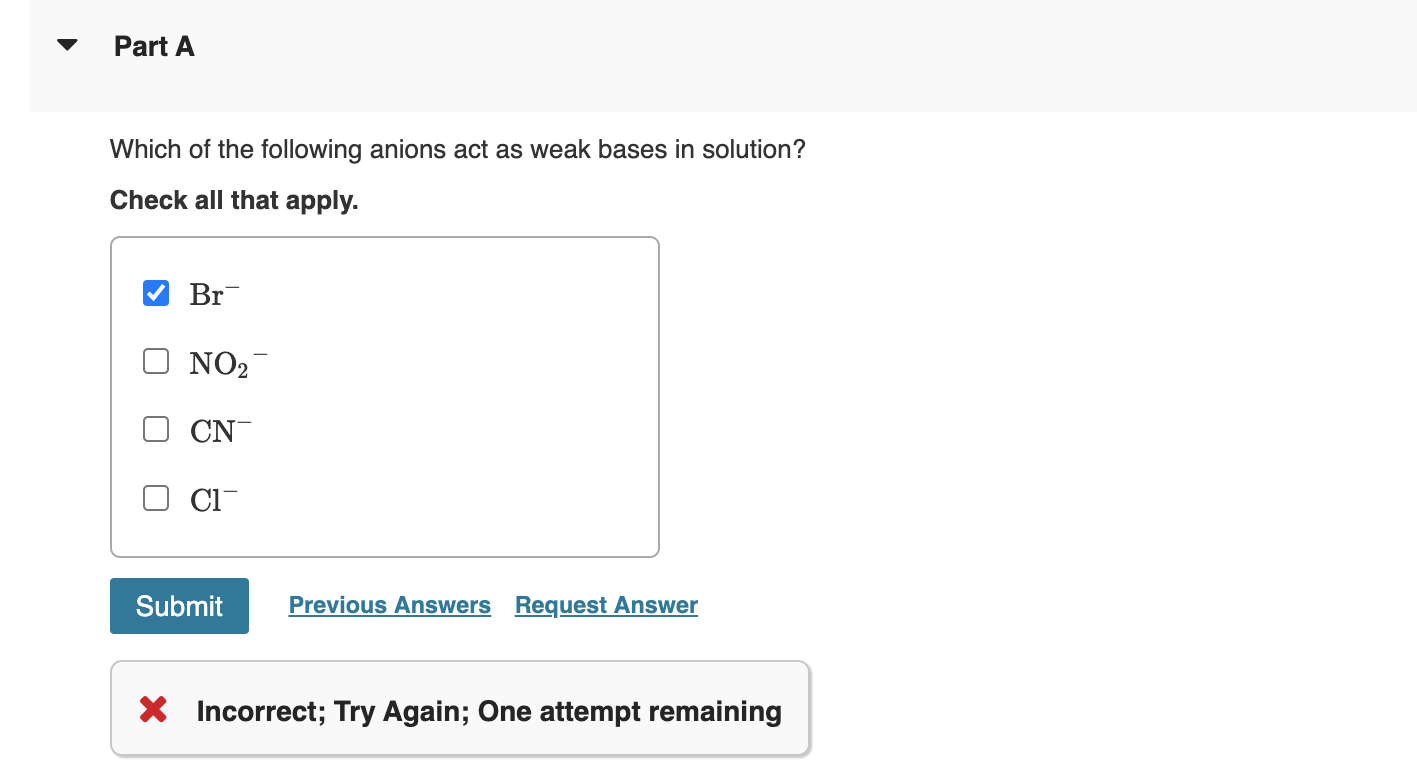Open the Previous Answers link
Viewport: 1417px width, 774px height.
[x=389, y=604]
